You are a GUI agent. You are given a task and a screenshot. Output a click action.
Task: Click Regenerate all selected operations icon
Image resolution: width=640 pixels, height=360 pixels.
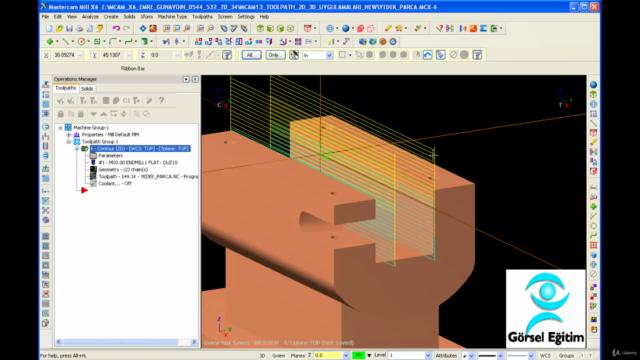(83, 100)
